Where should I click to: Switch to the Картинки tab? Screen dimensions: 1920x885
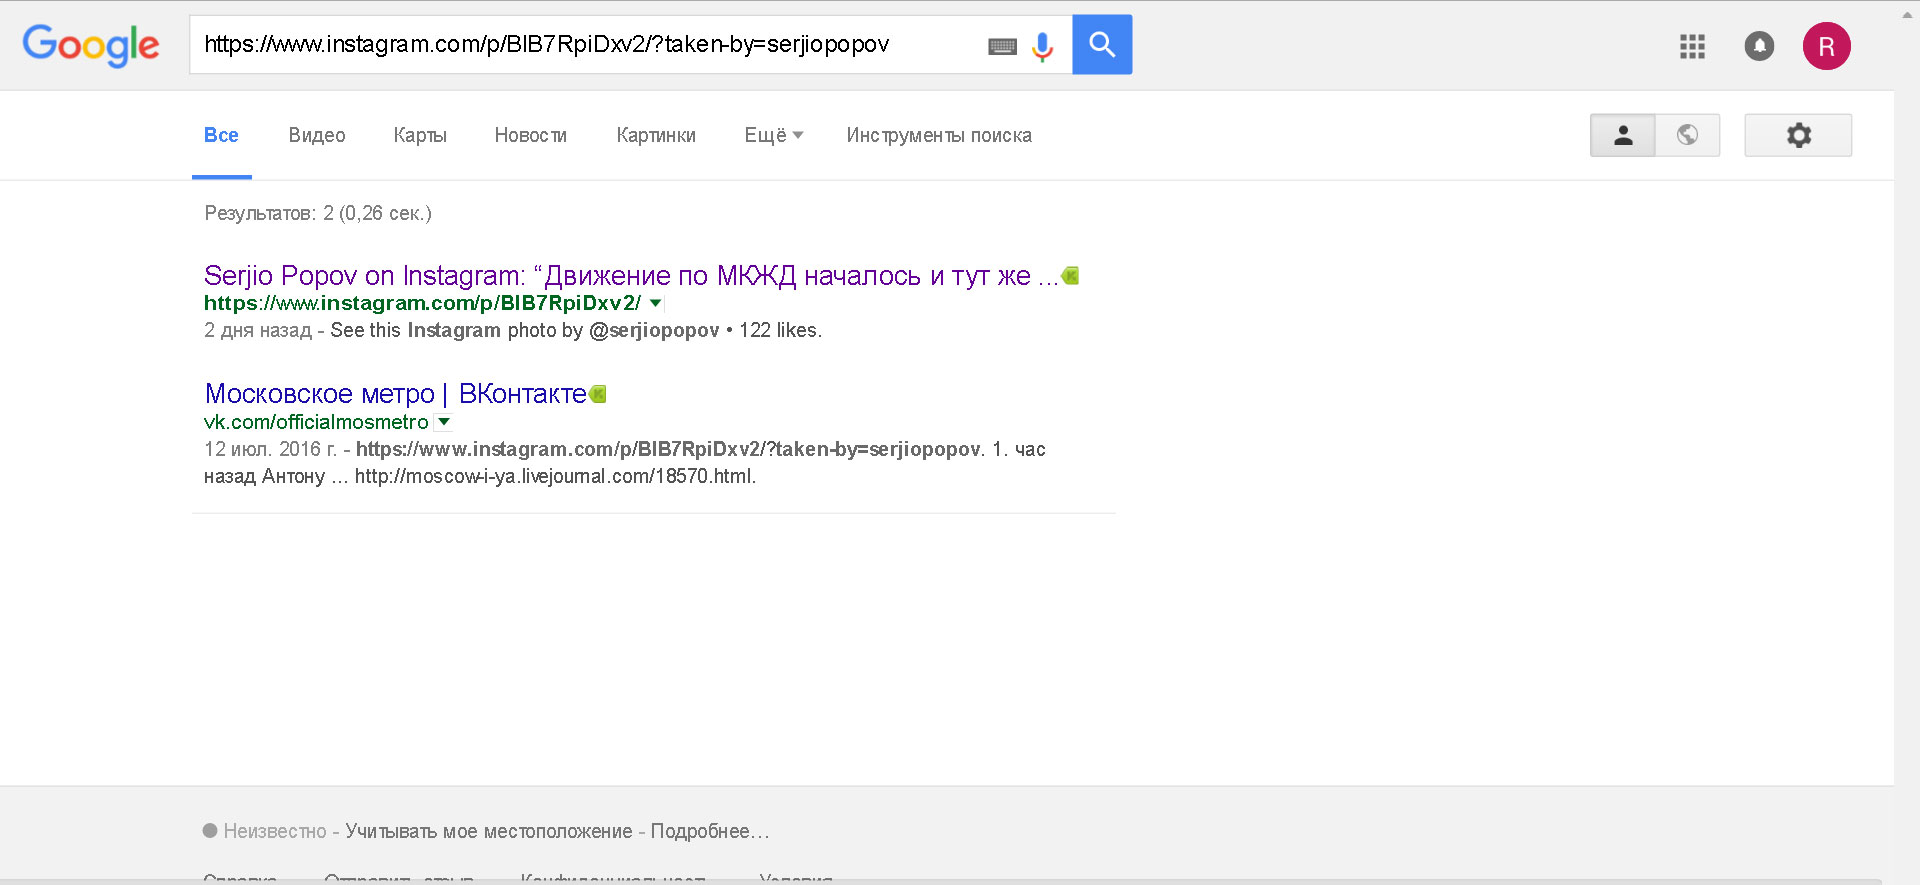click(x=656, y=135)
